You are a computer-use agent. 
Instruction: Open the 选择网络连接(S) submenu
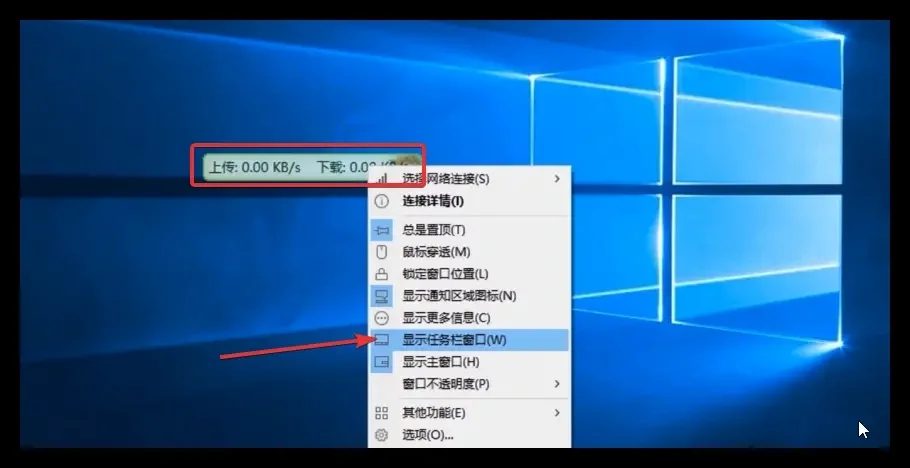[469, 179]
